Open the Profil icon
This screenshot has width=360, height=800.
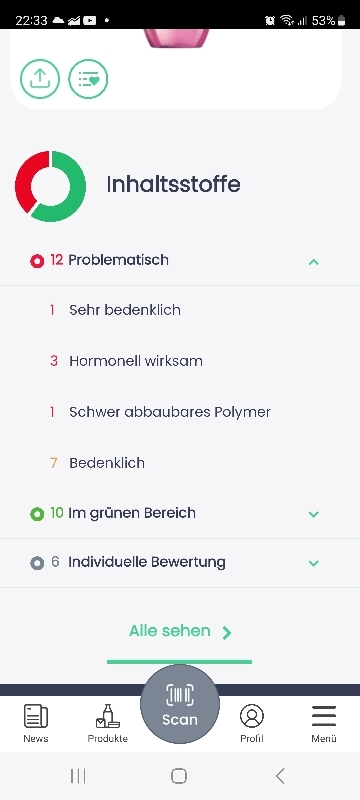(x=252, y=722)
